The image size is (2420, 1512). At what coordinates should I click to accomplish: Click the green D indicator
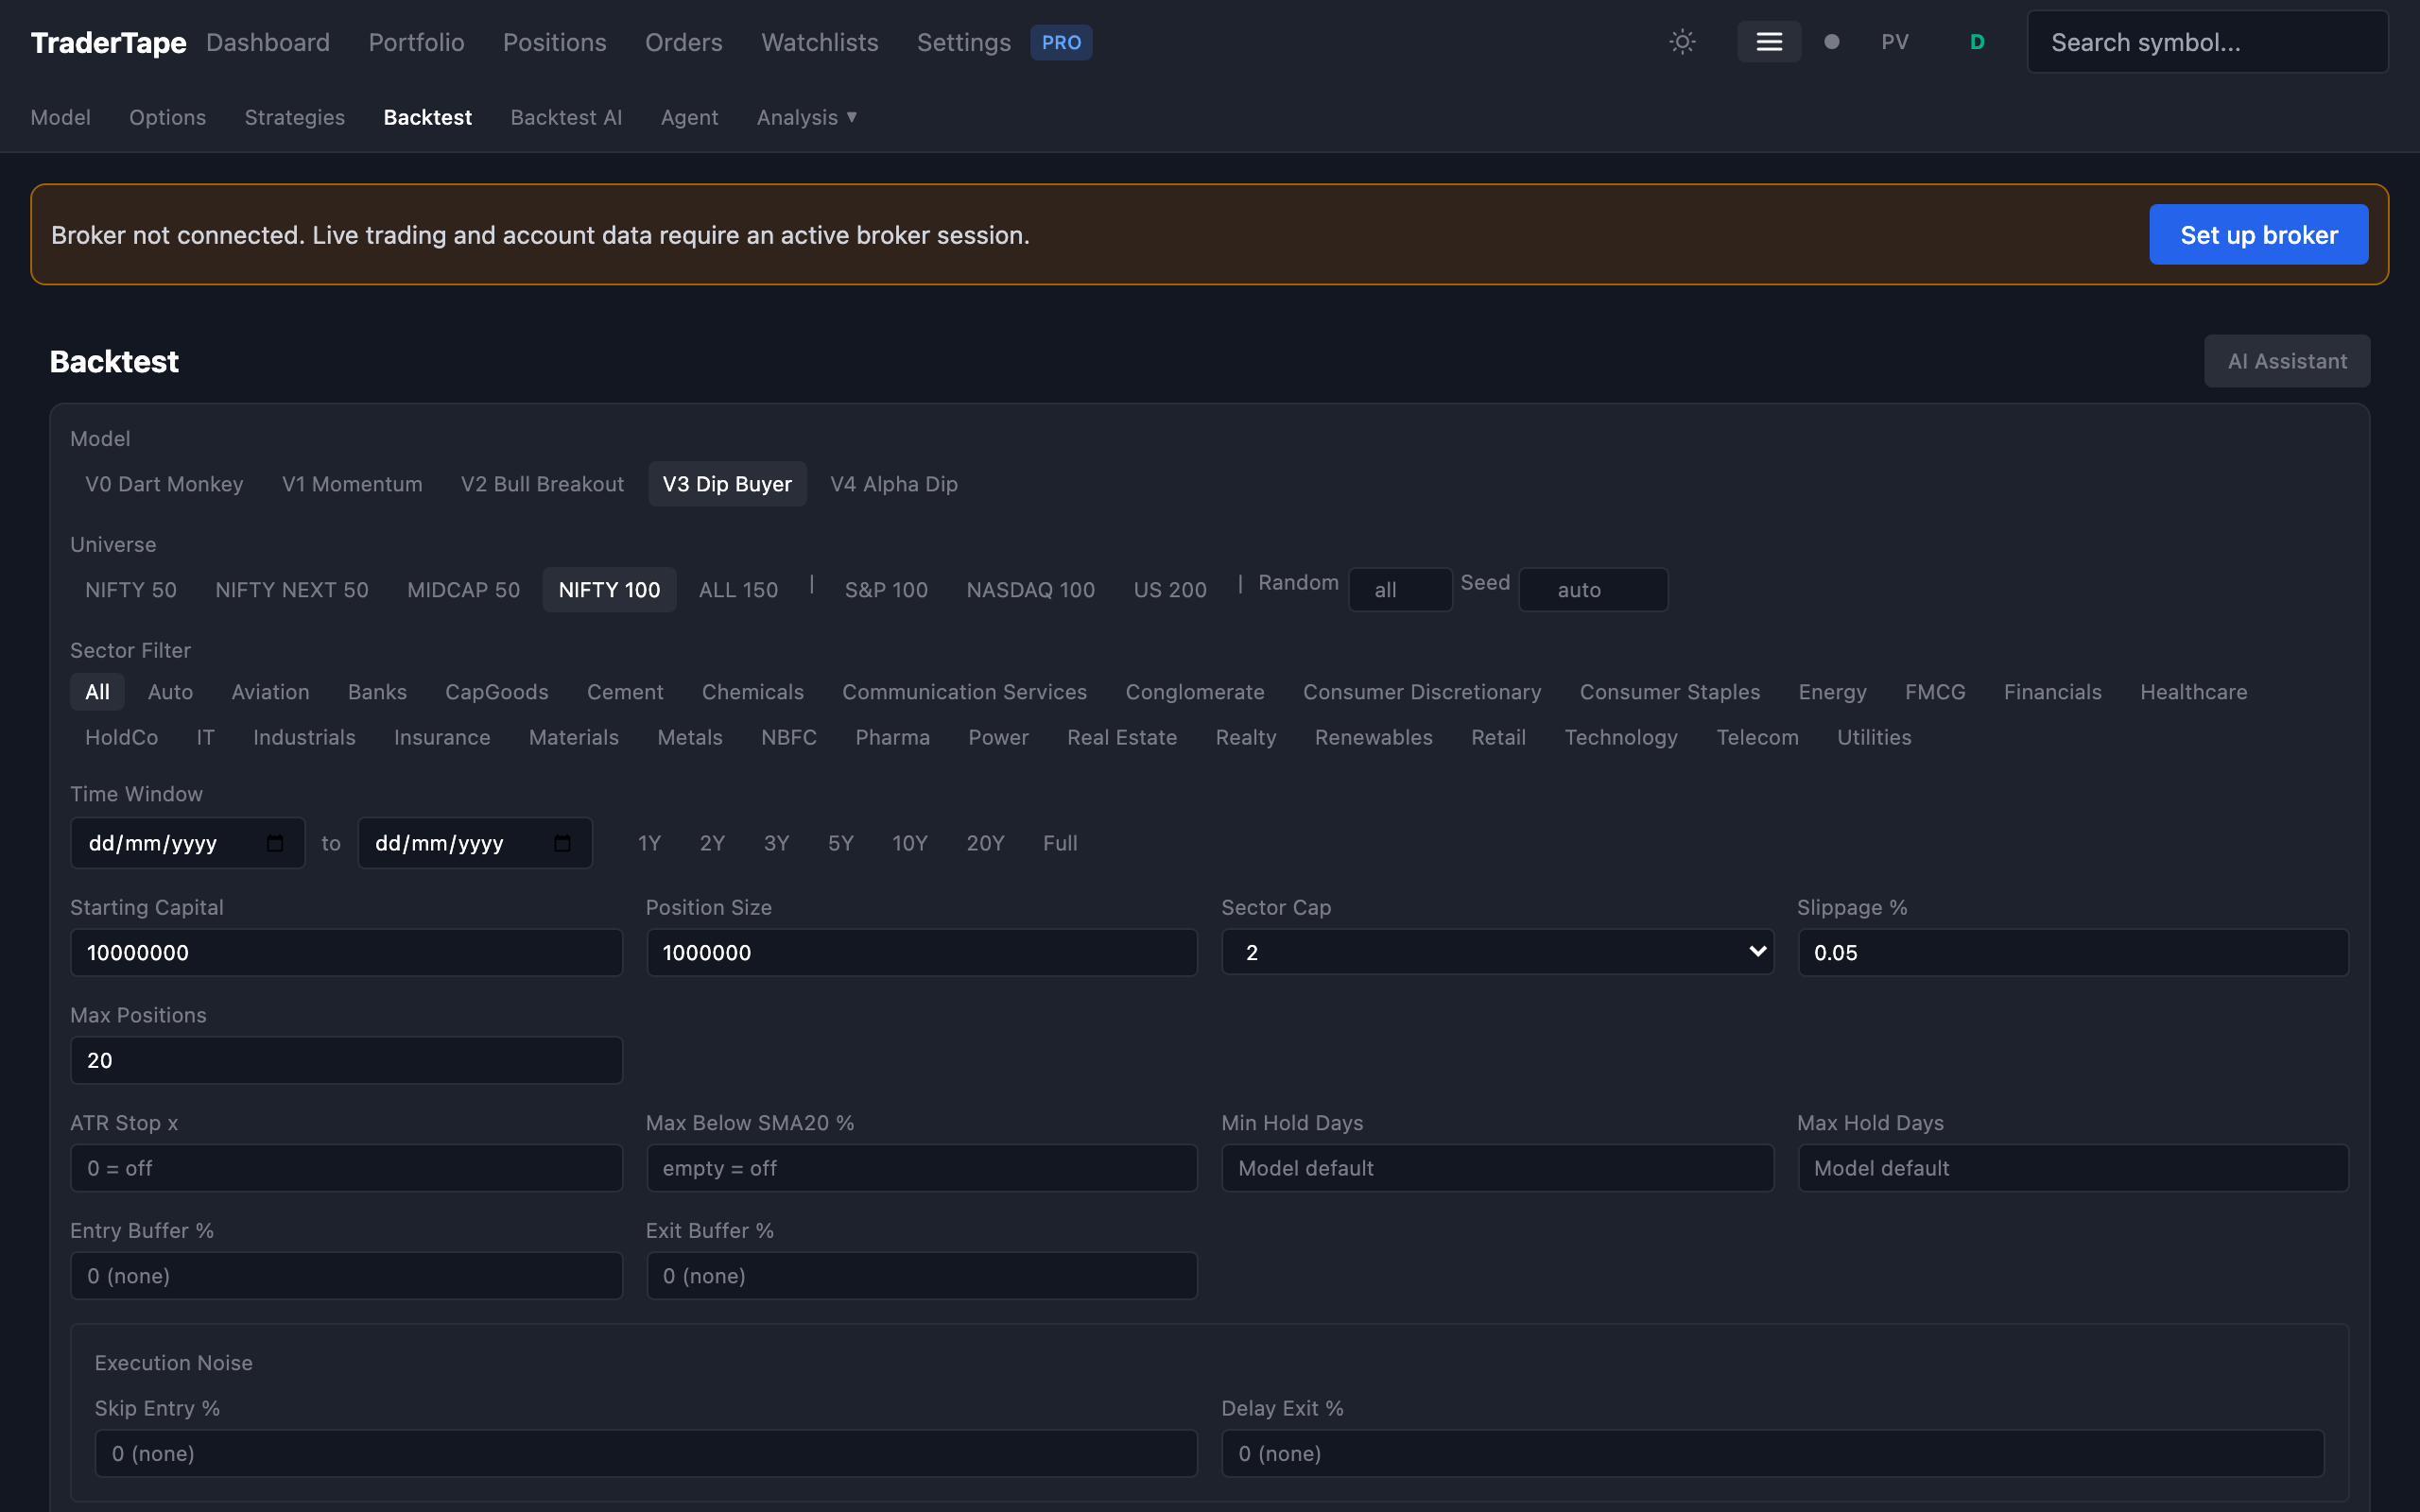[x=1976, y=42]
